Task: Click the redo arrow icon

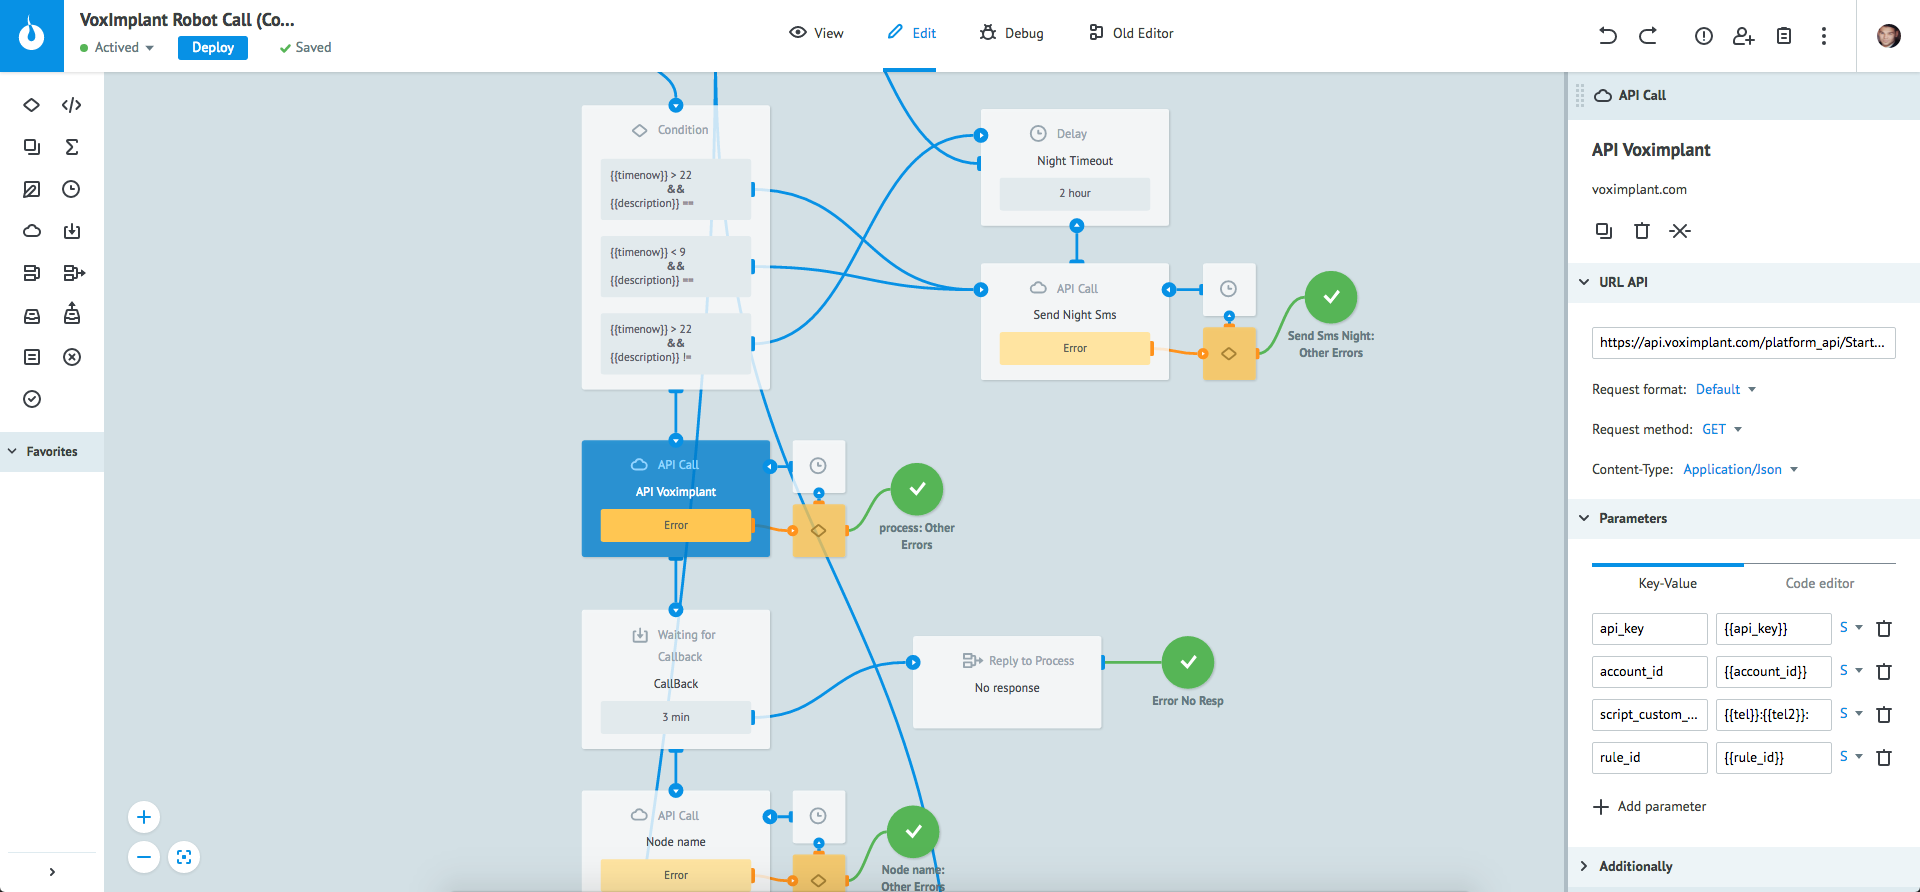Action: tap(1648, 36)
